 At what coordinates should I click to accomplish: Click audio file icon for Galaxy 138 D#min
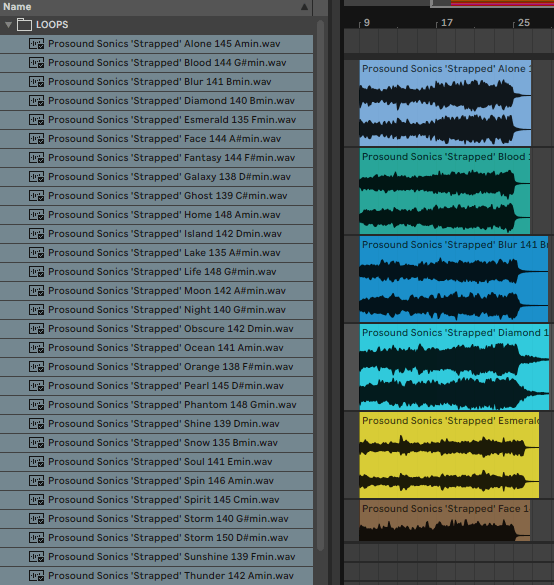tap(37, 177)
